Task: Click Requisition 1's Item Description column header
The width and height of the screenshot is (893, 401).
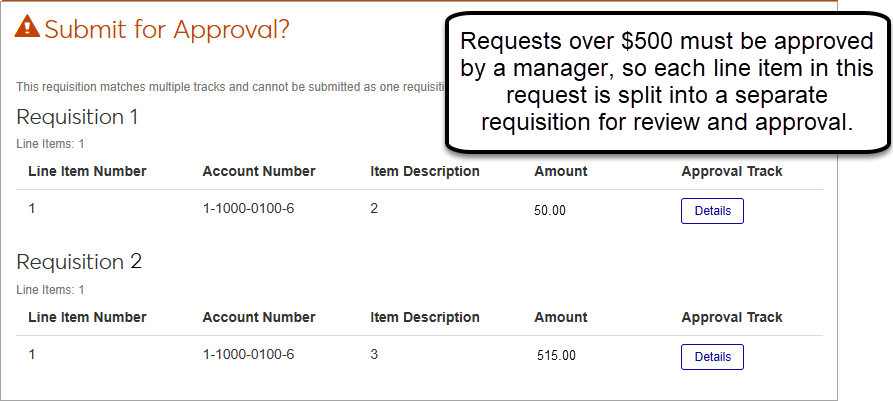Action: [x=424, y=171]
